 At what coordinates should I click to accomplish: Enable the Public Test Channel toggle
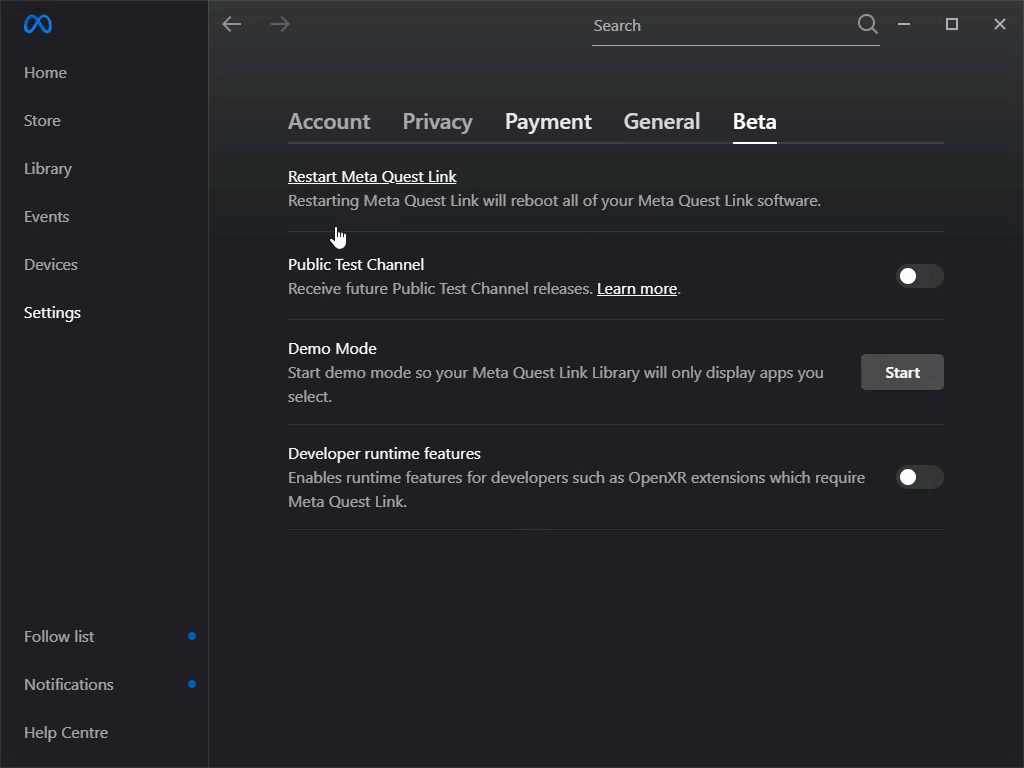[x=919, y=276]
